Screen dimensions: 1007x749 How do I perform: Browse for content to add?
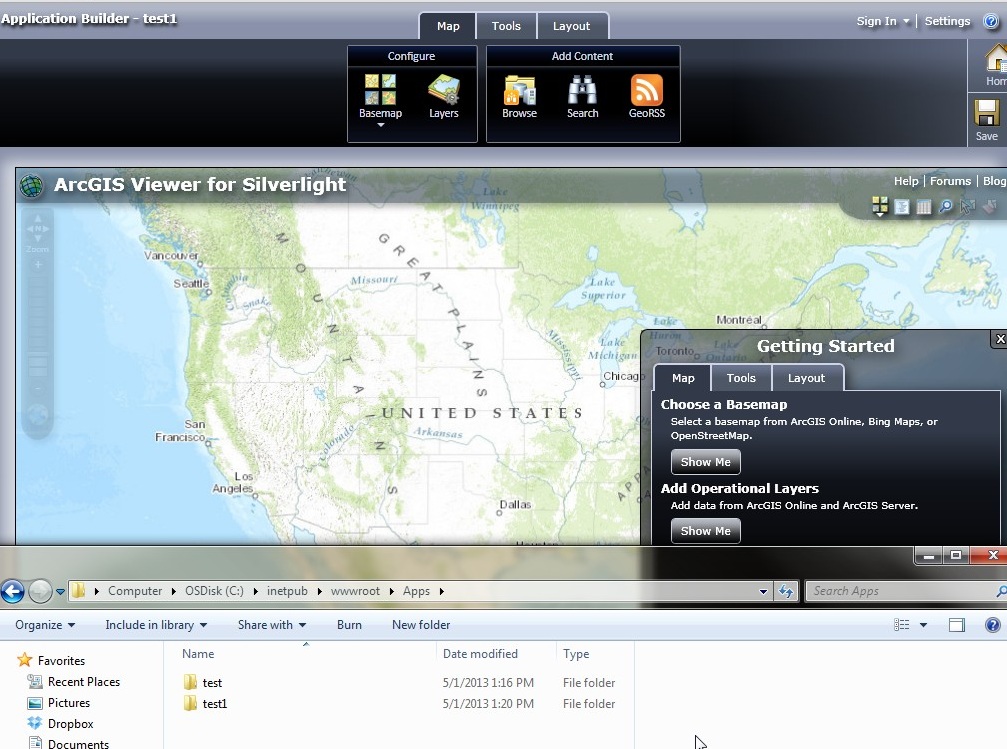coord(519,96)
